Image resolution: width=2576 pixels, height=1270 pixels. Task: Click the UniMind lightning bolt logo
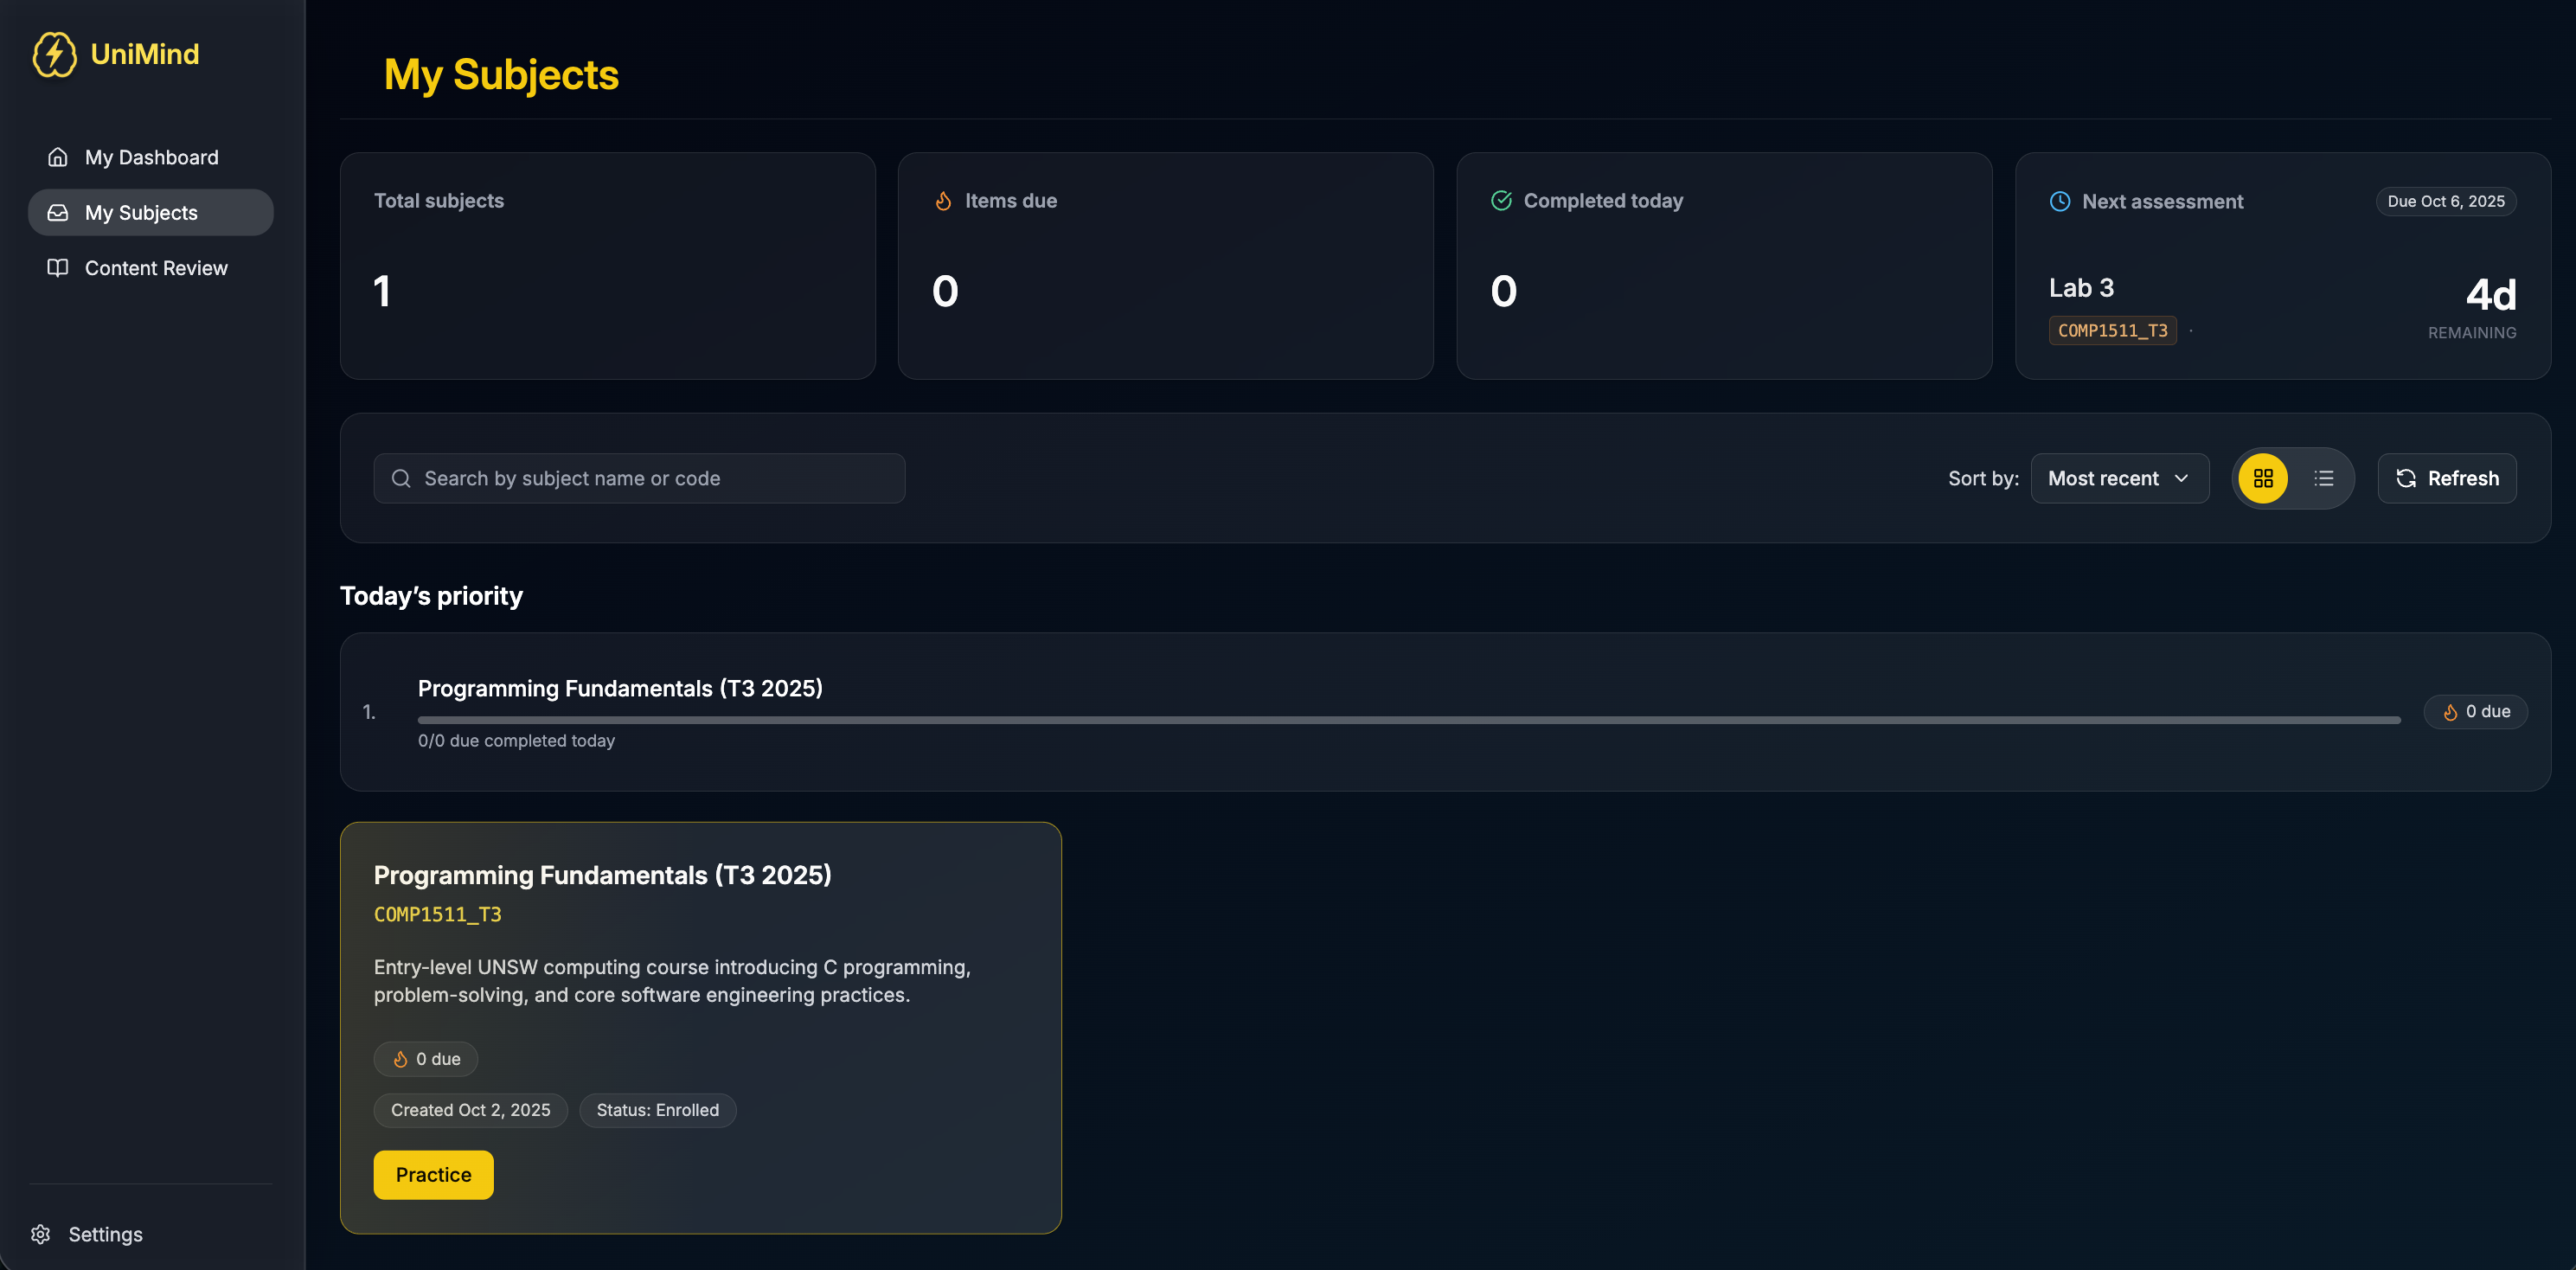[54, 54]
